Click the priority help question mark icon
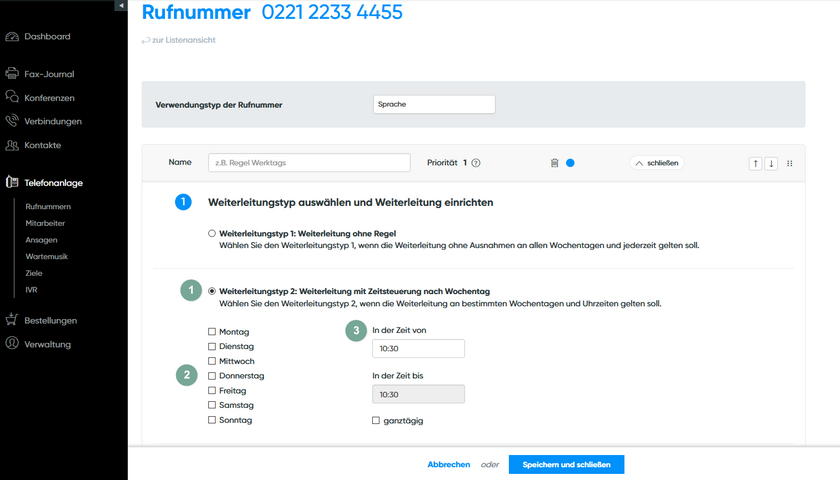Image resolution: width=840 pixels, height=480 pixels. click(x=476, y=163)
